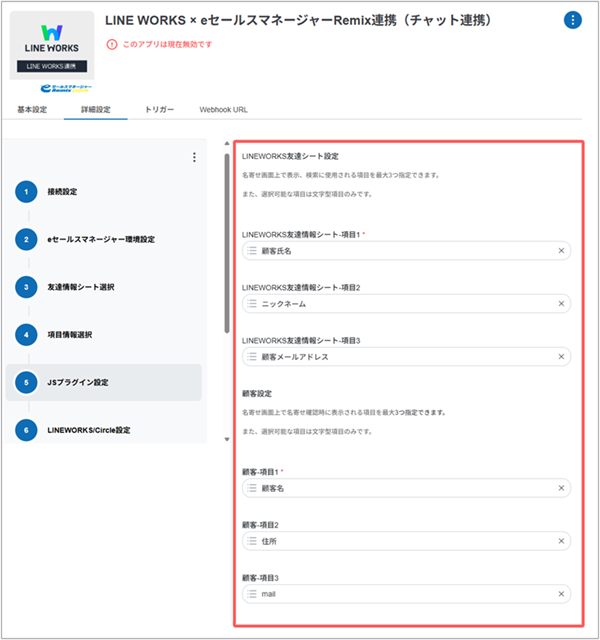Switch to the 基本設定 tab

32,109
